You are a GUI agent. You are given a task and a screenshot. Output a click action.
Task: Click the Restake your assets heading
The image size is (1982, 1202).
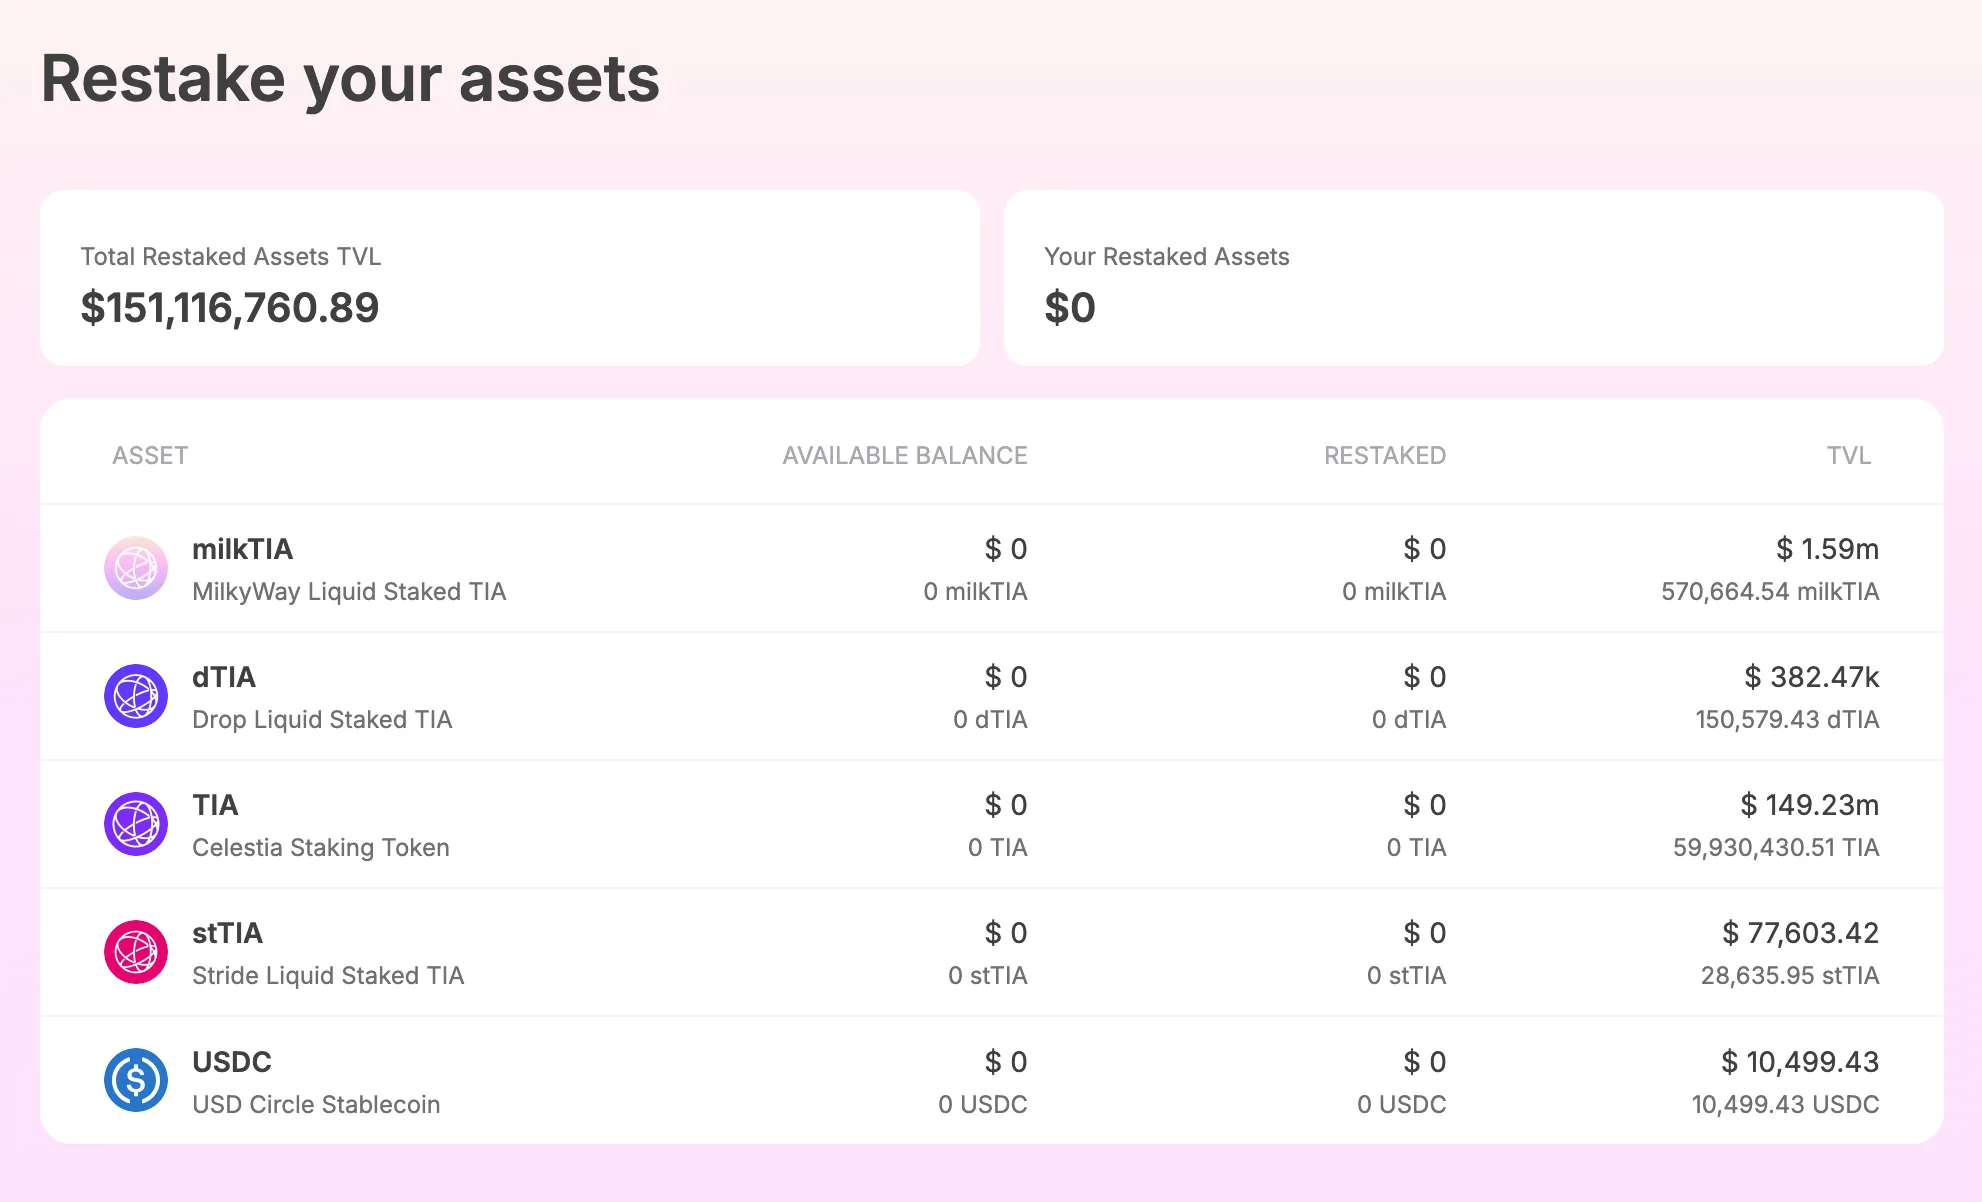click(350, 80)
